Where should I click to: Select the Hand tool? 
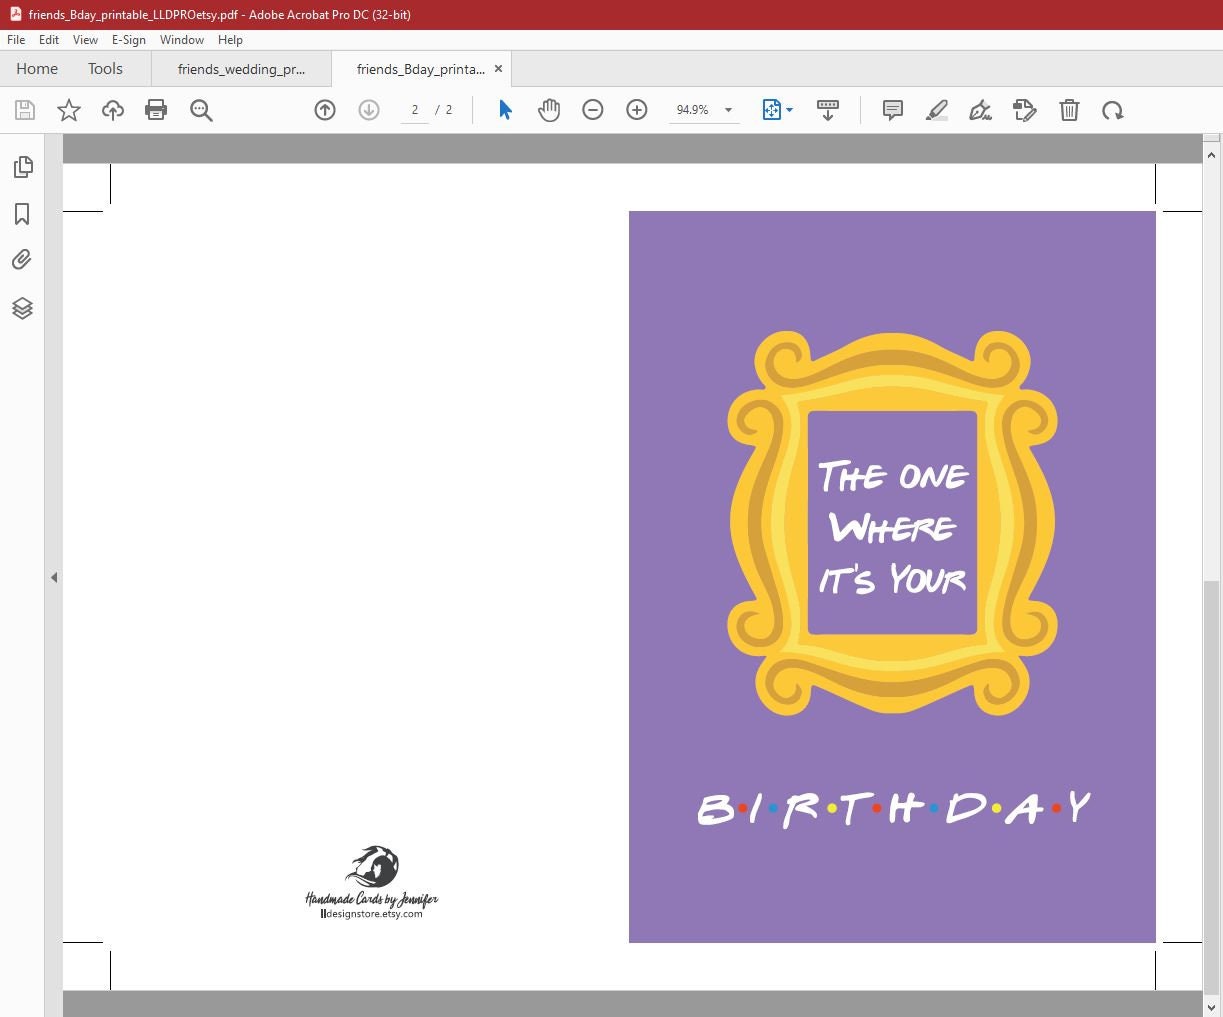549,110
